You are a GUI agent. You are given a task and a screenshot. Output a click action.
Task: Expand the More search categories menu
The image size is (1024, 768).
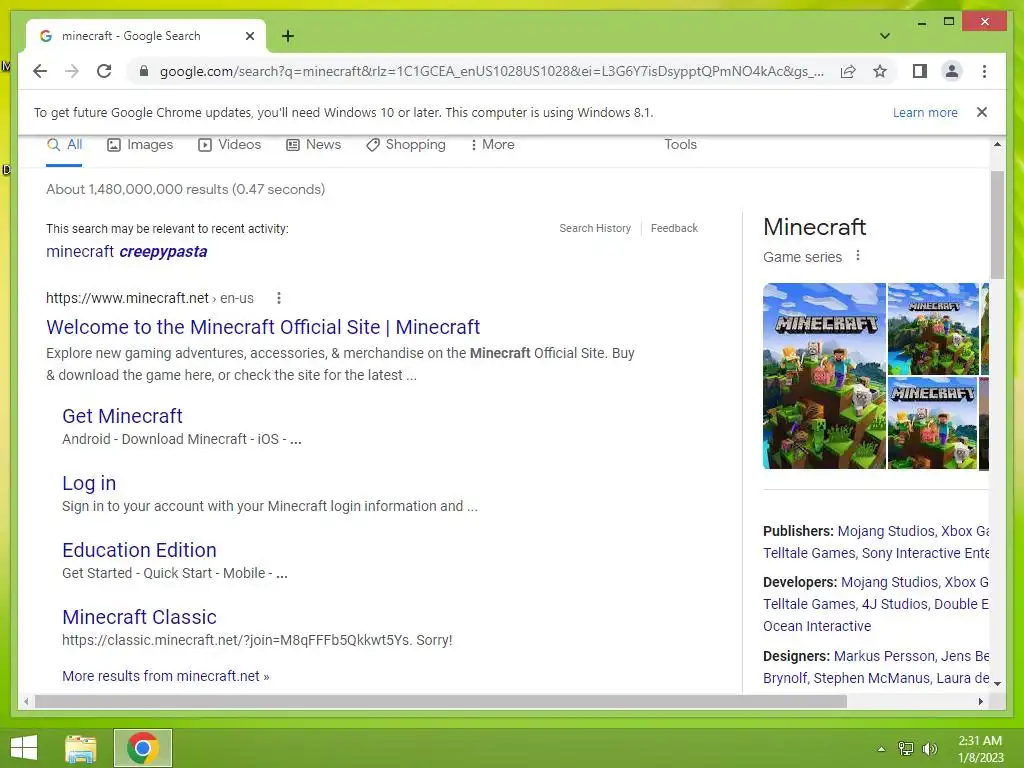click(492, 144)
